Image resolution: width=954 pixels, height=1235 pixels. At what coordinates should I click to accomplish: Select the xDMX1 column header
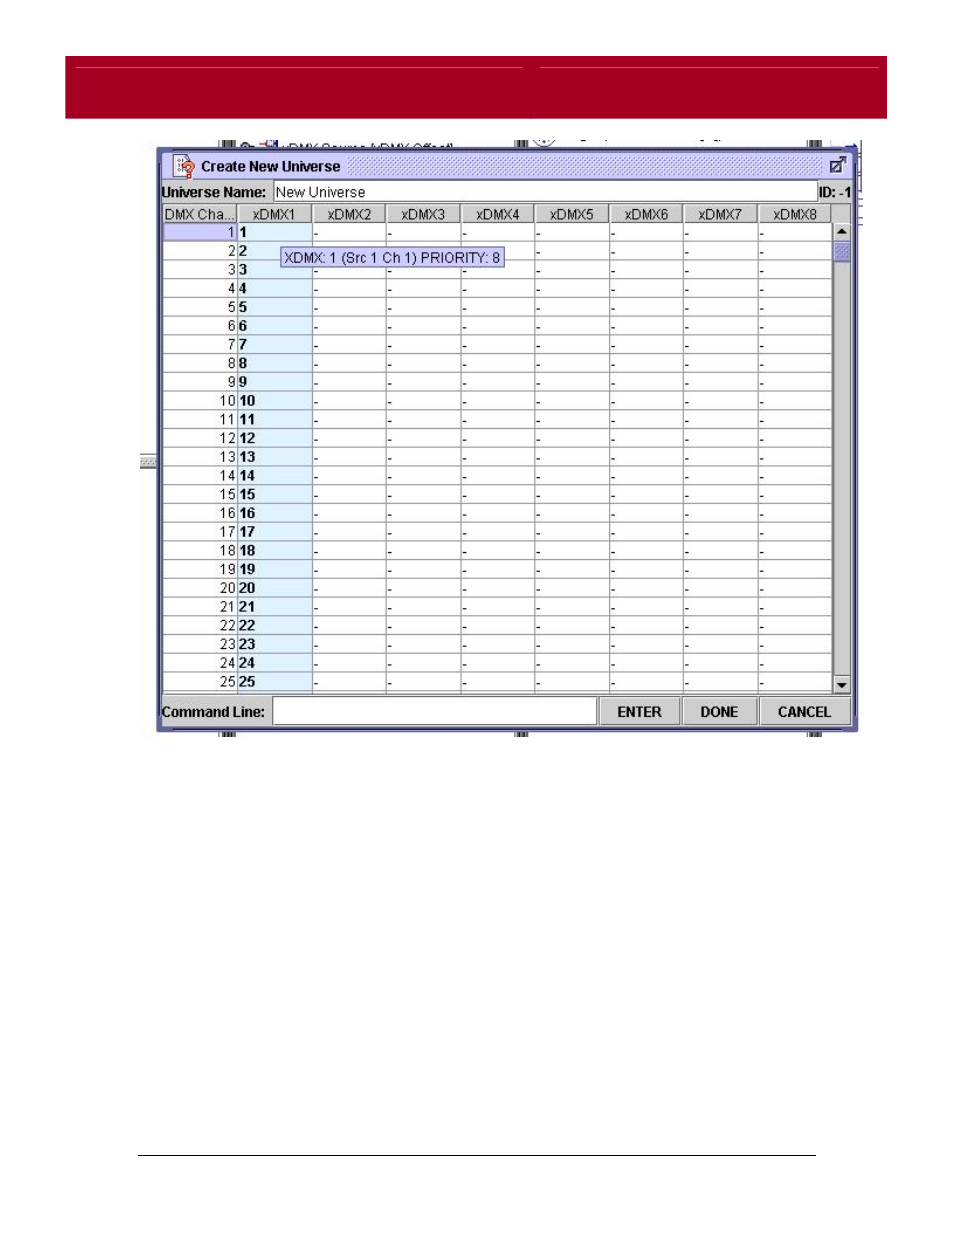click(x=274, y=214)
